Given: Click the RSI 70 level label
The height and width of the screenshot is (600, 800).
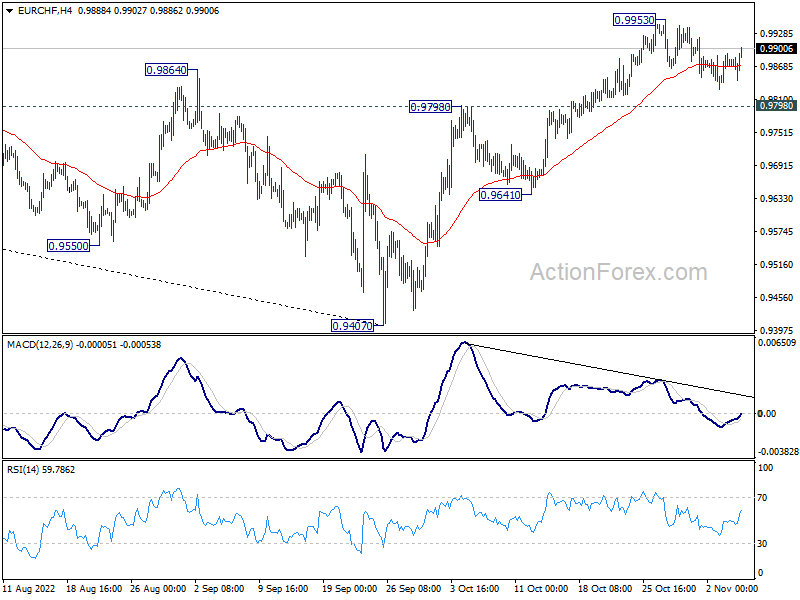Looking at the screenshot, I should point(762,497).
